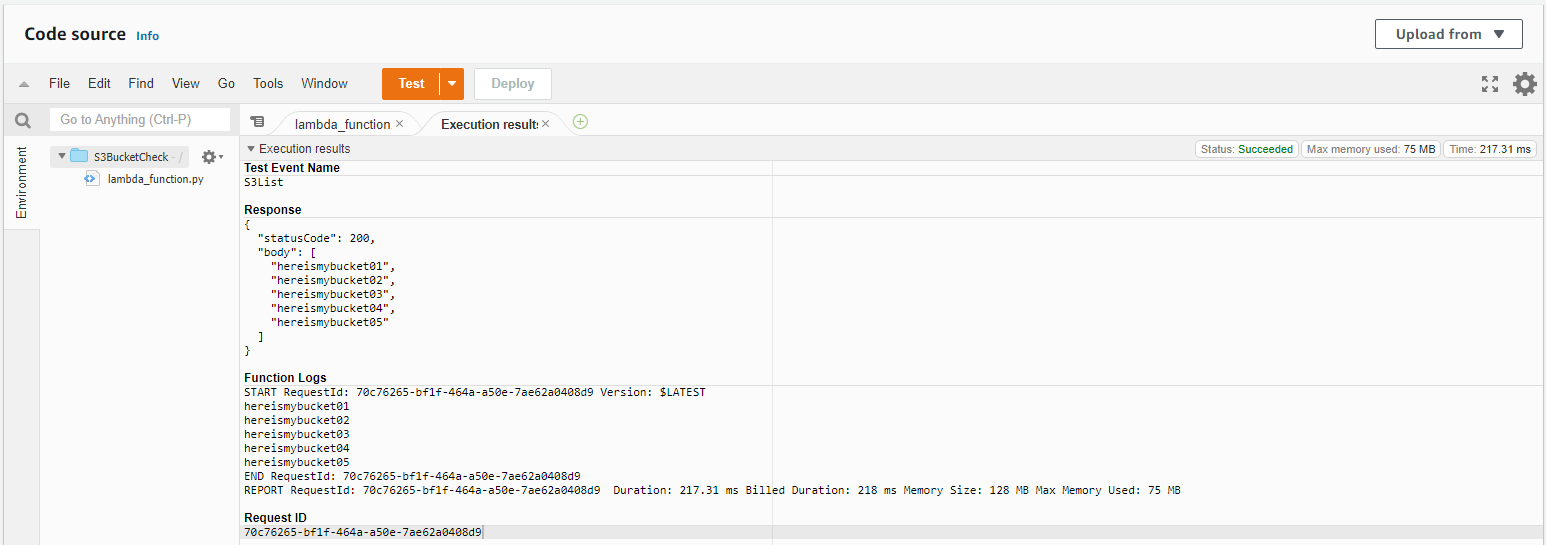The image size is (1546, 545).
Task: Close the Execution results tab
Action: (x=546, y=124)
